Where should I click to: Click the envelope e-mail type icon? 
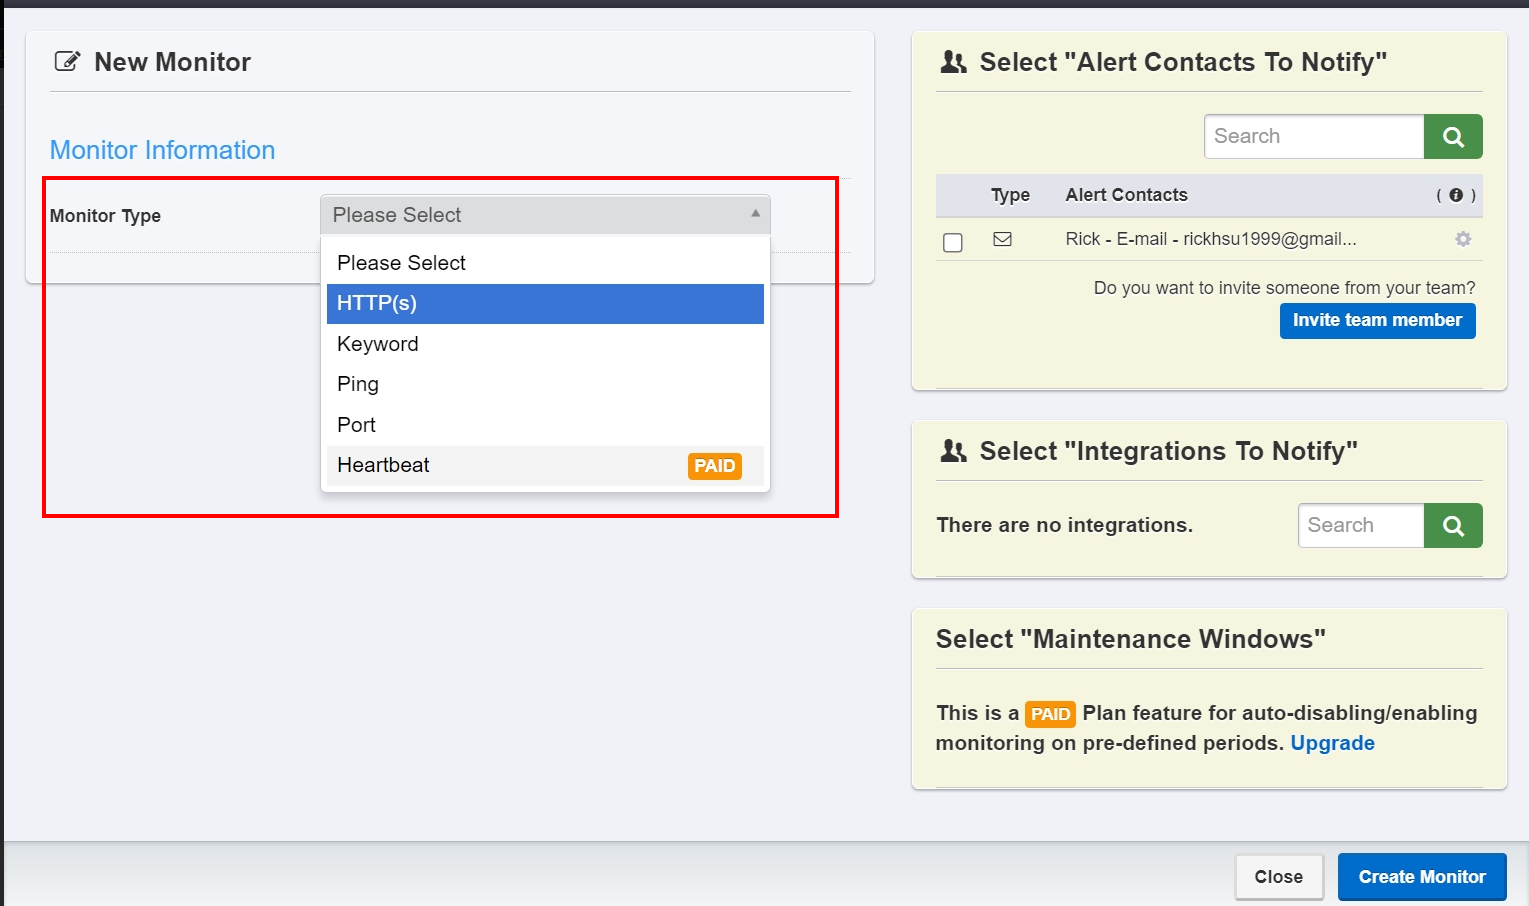click(1002, 239)
